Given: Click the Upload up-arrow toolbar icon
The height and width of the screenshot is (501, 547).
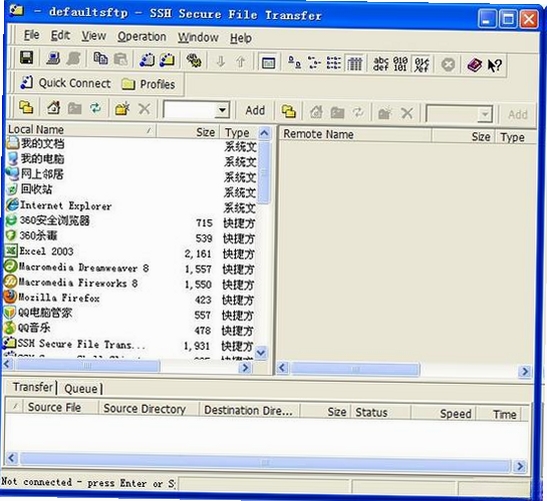Looking at the screenshot, I should tap(240, 62).
